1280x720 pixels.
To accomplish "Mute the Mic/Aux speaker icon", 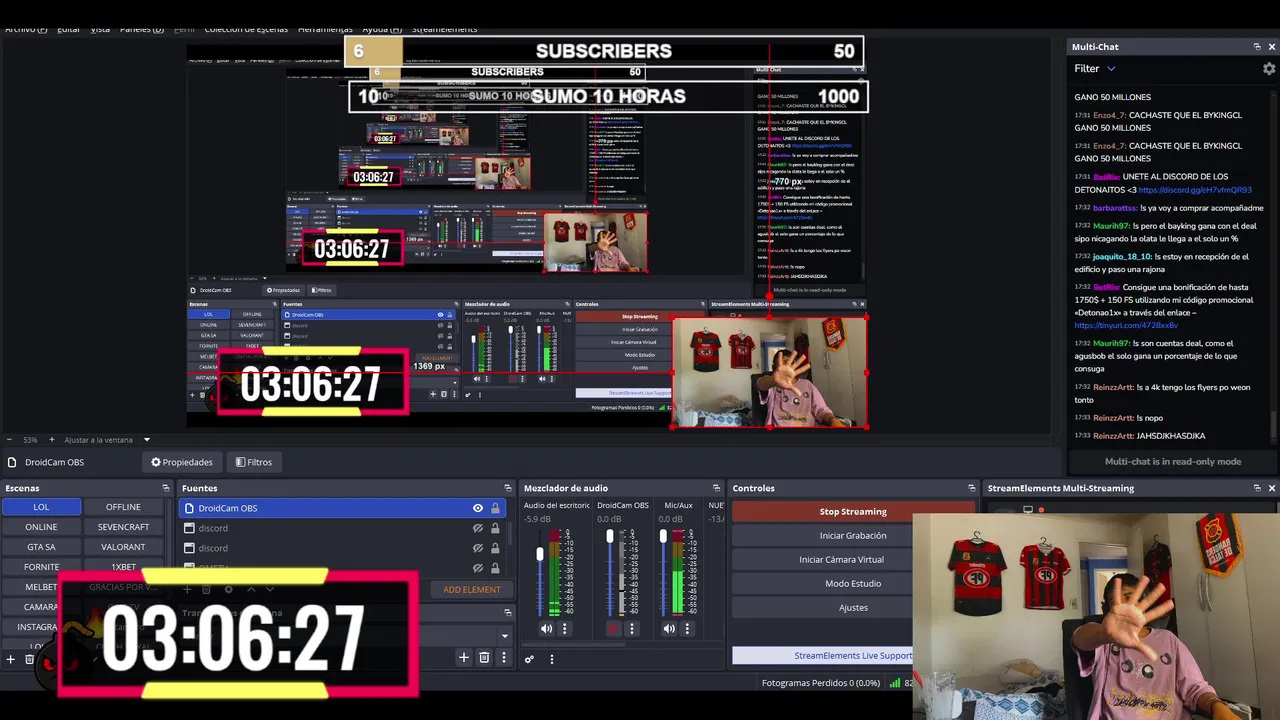I will coord(669,629).
